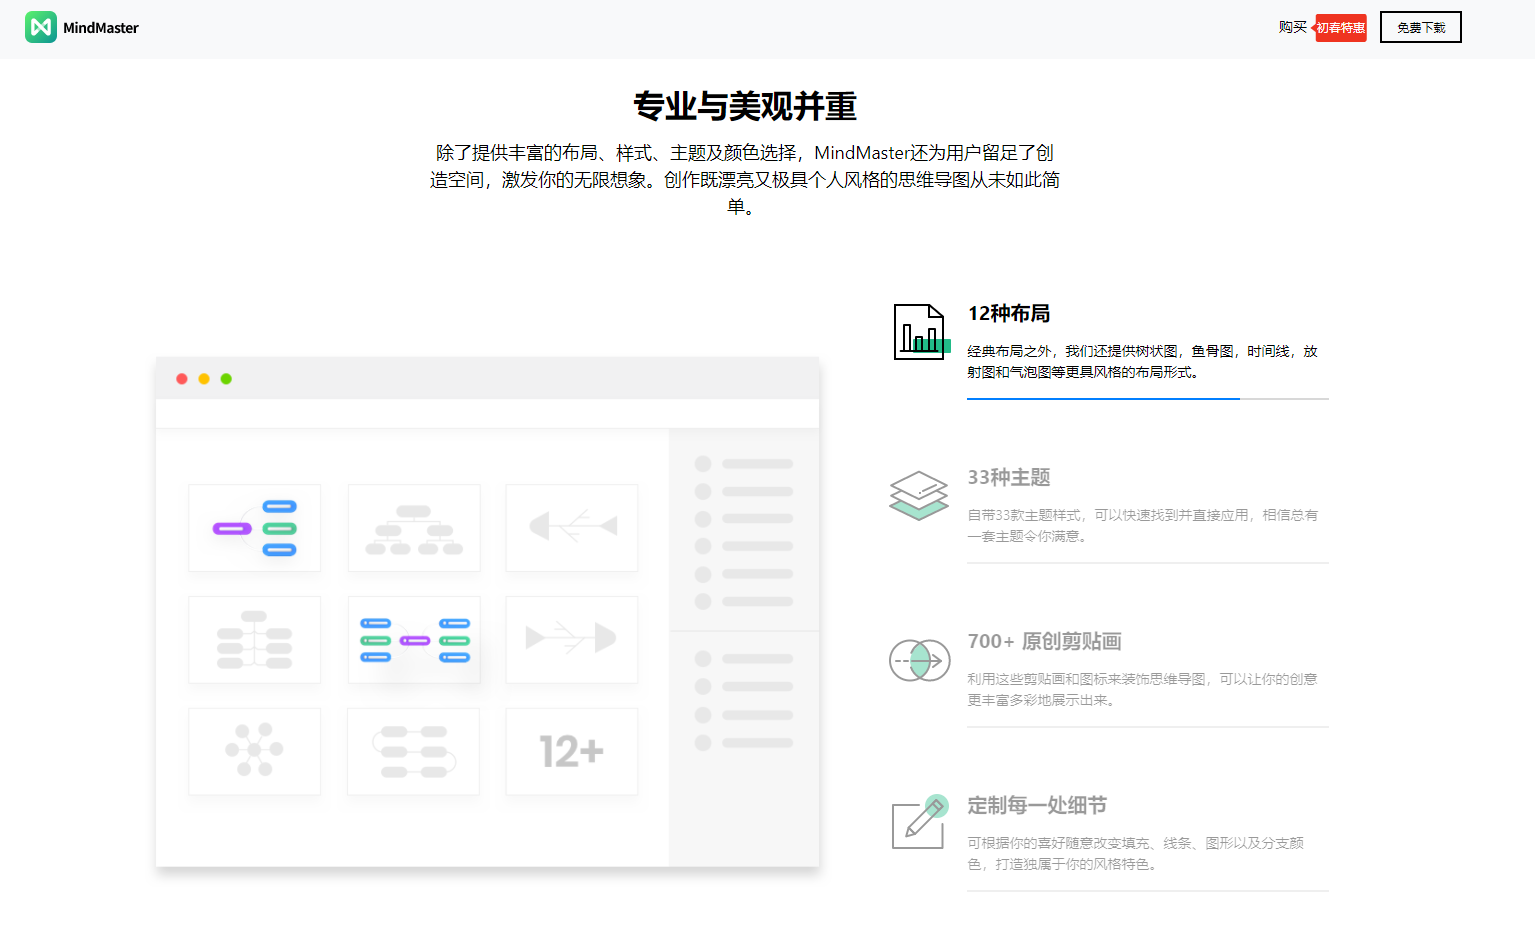Click the 12+ more layouts thumbnail
Screen dimensions: 1535x941
pyautogui.click(x=572, y=752)
